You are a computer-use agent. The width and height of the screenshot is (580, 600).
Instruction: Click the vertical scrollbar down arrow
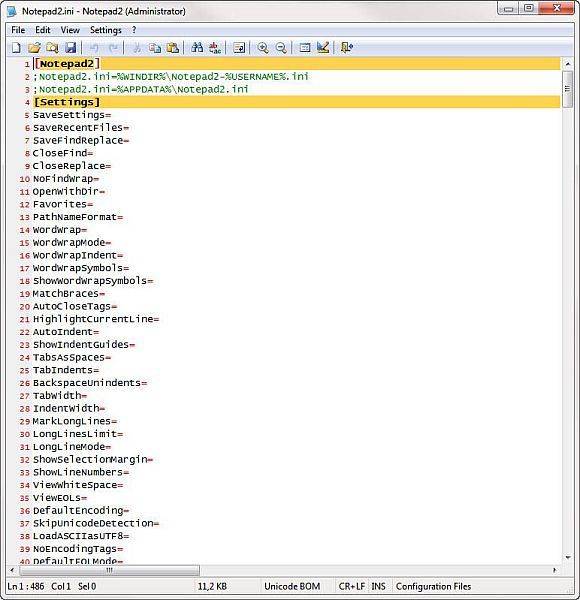point(568,558)
